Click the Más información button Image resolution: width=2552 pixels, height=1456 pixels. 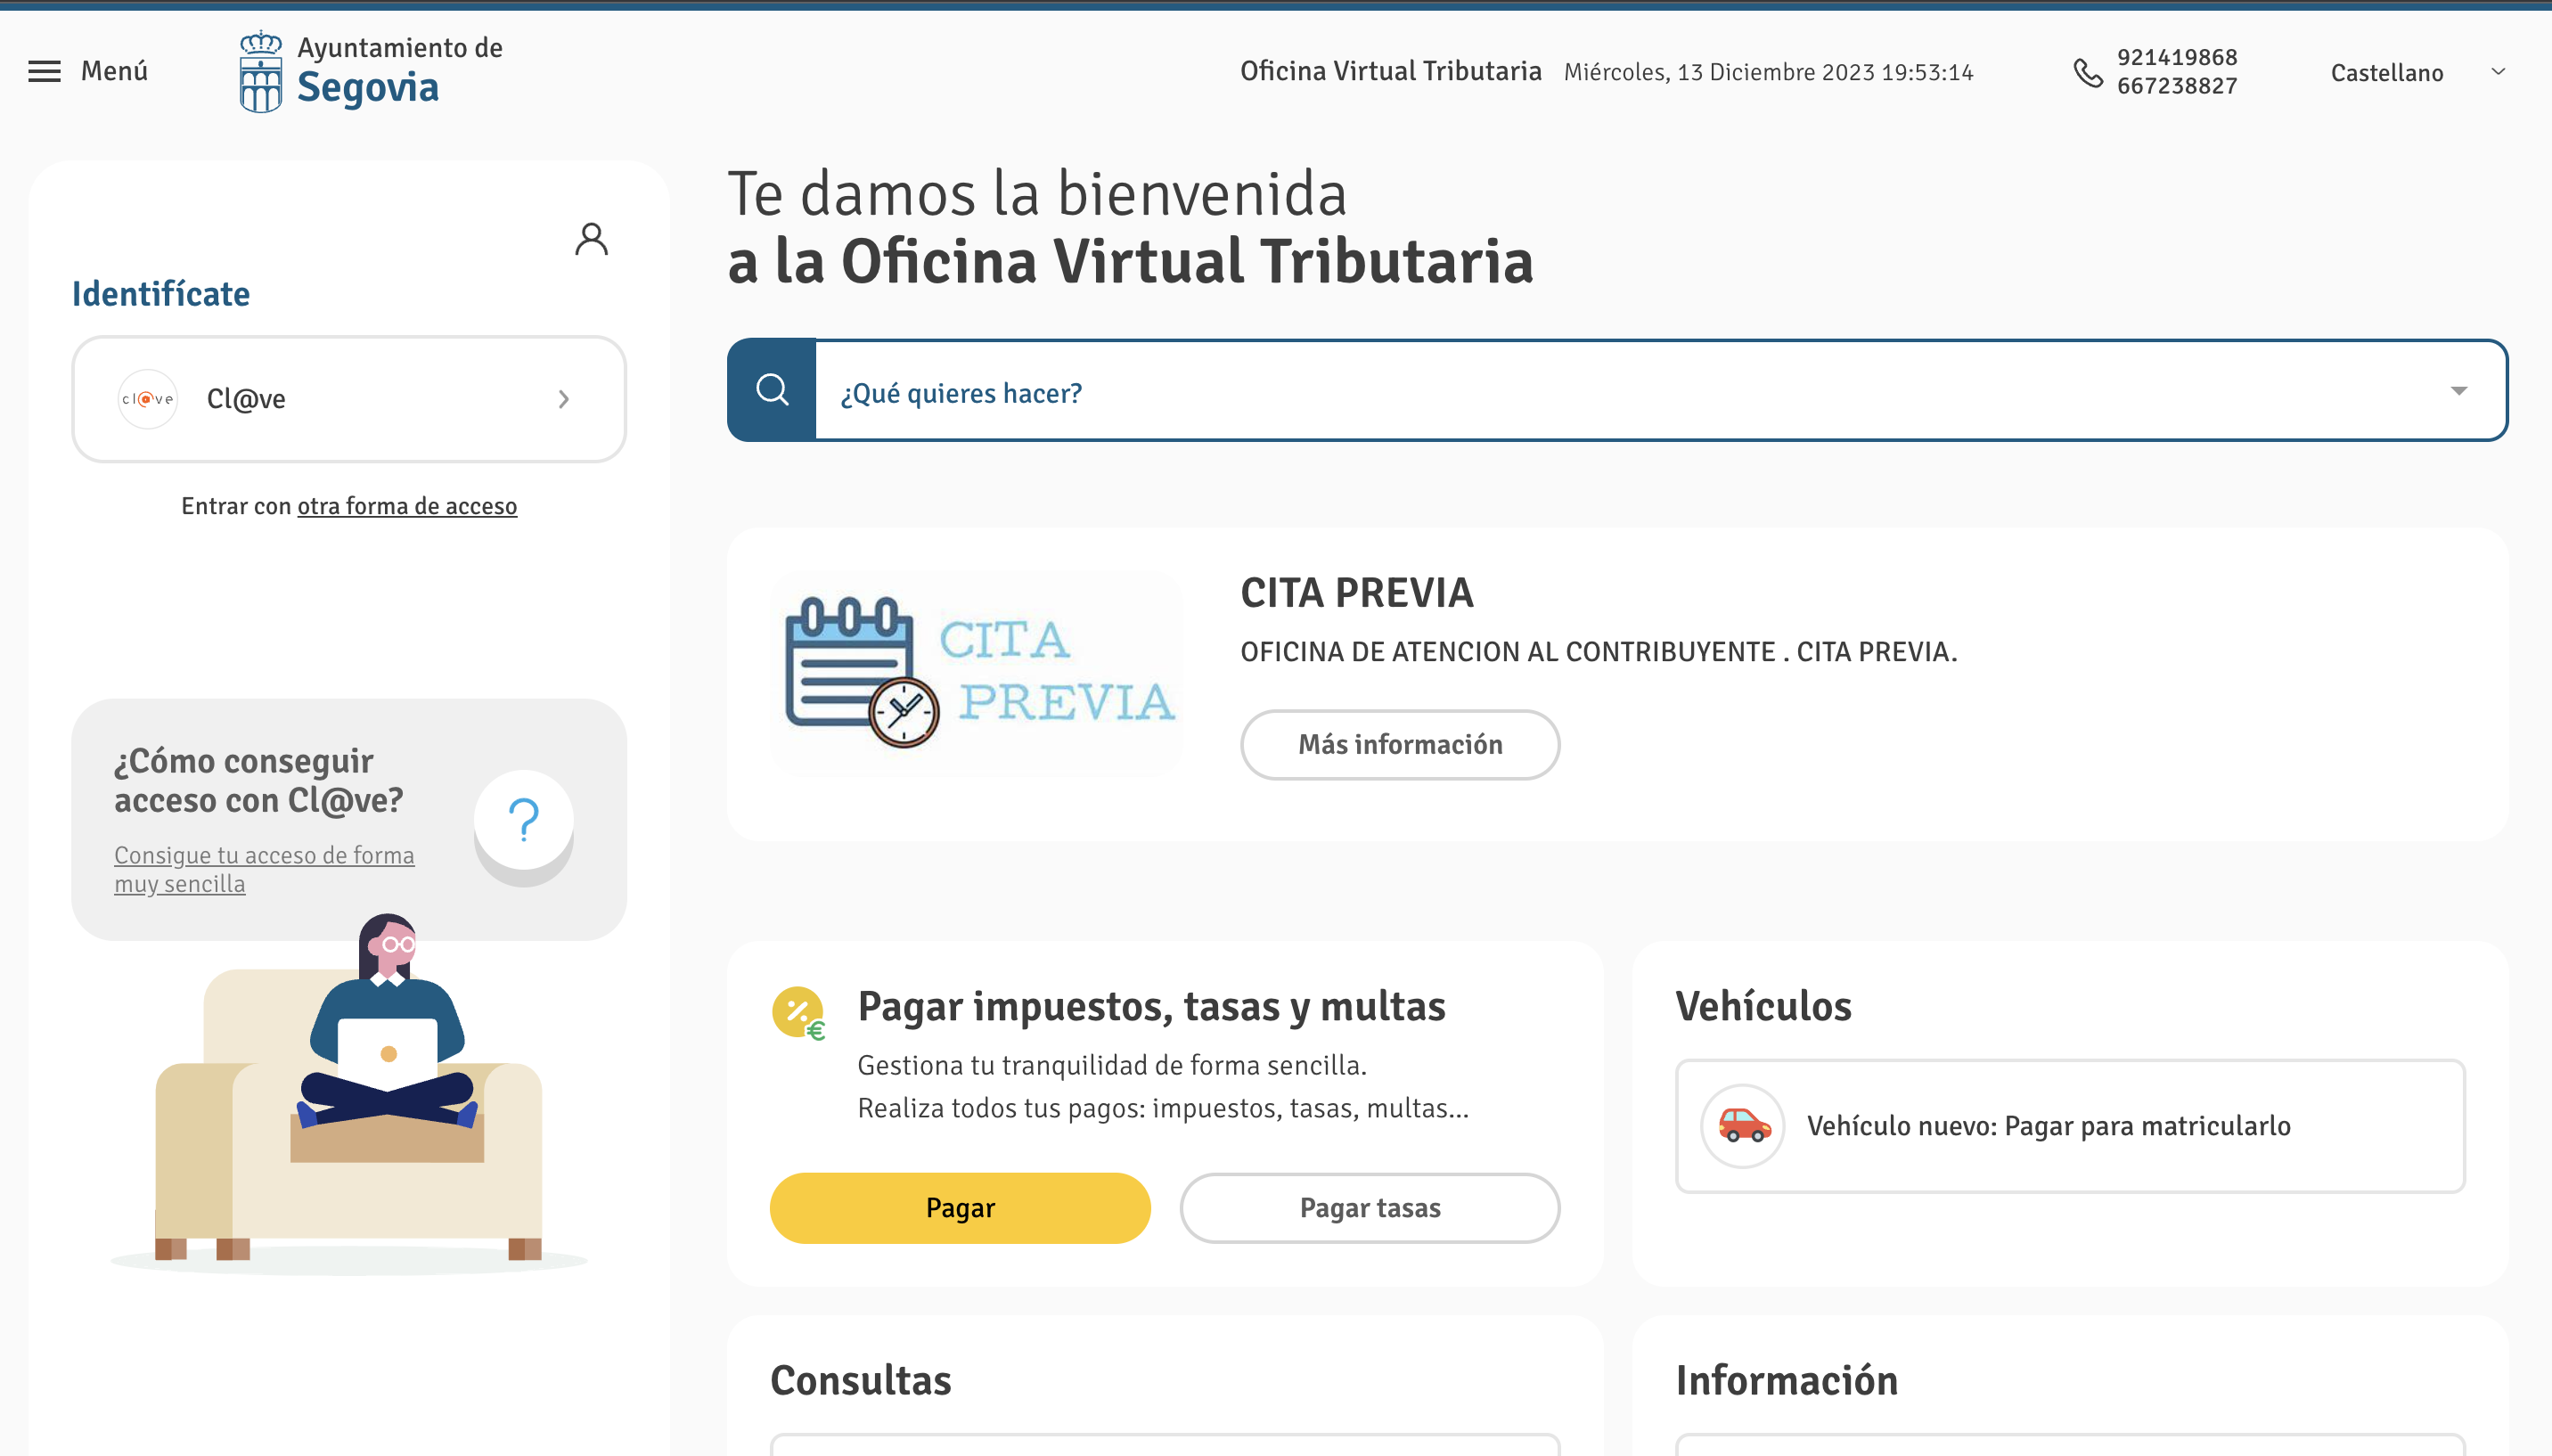(1400, 745)
